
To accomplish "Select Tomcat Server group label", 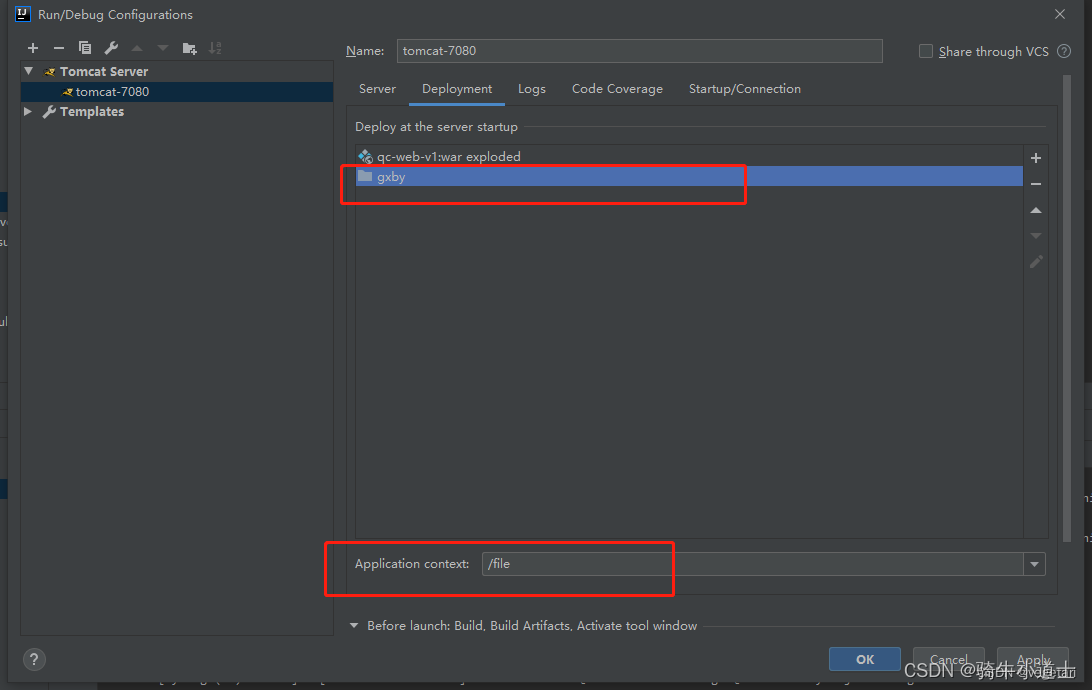I will [x=104, y=72].
